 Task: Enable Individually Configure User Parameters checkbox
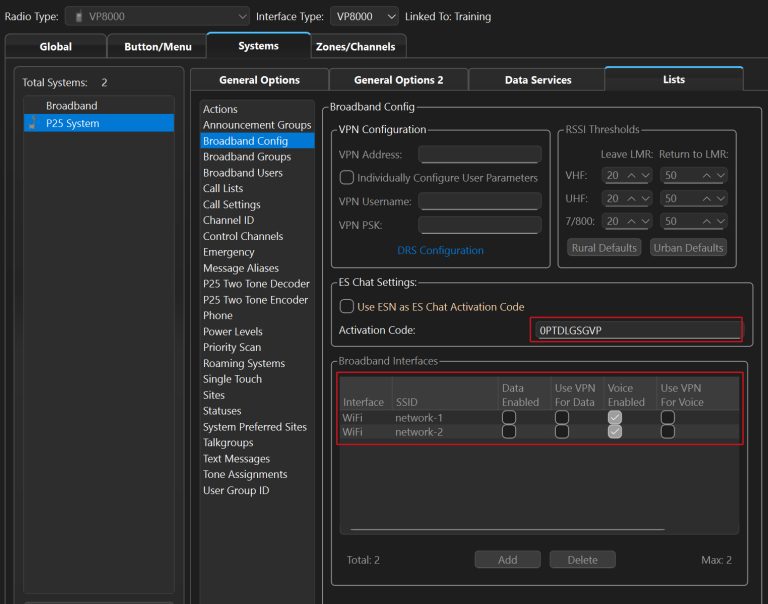coord(347,178)
